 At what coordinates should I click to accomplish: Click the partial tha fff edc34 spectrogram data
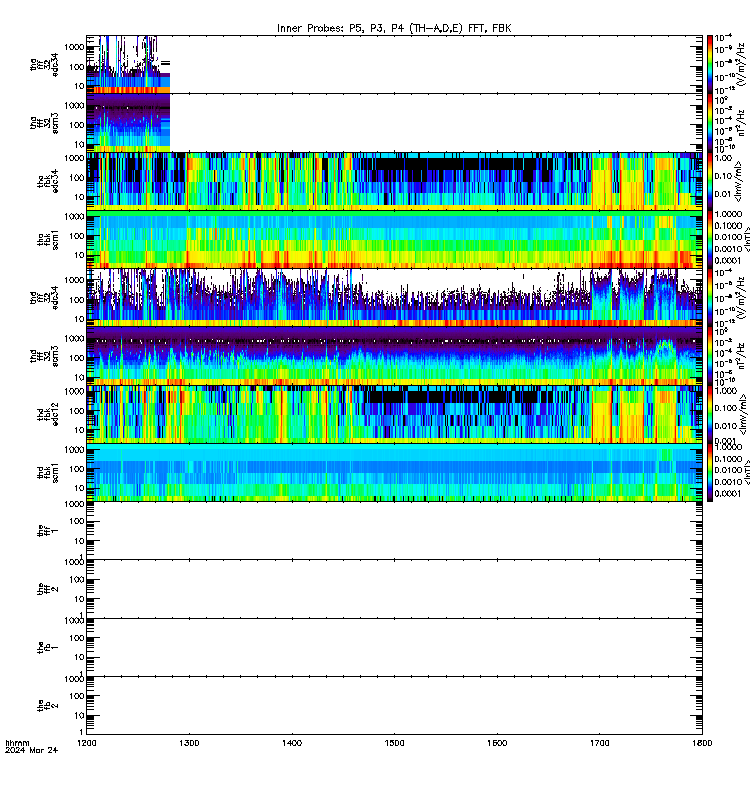point(128,64)
